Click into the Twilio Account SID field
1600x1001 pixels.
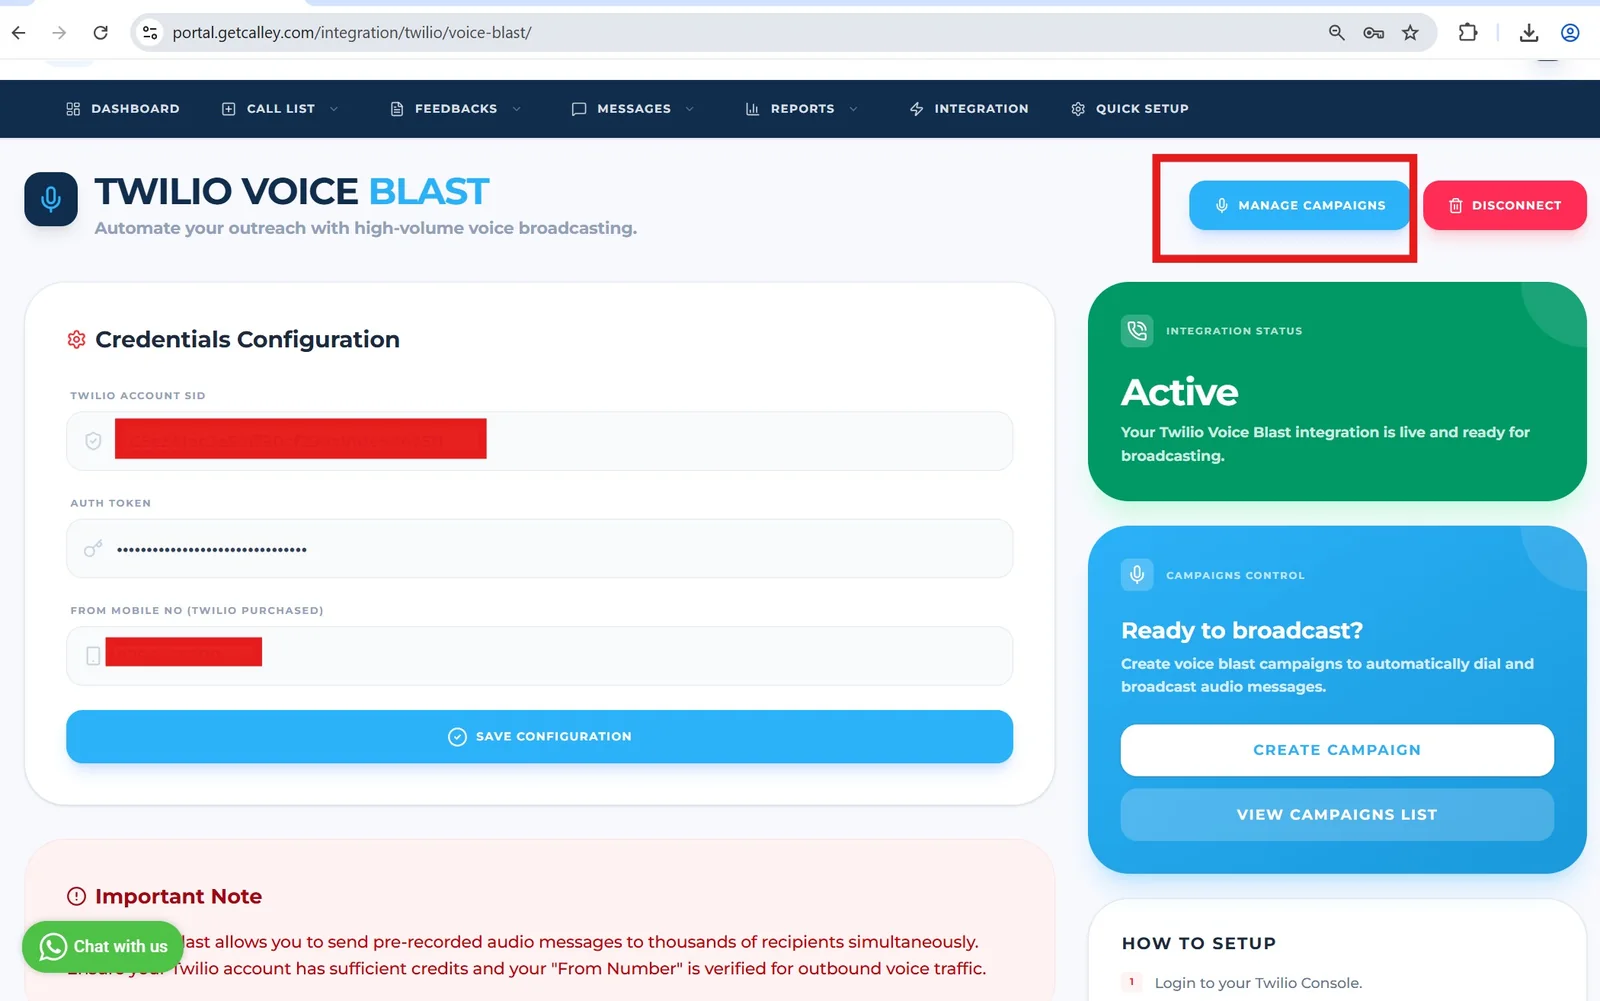pyautogui.click(x=540, y=441)
